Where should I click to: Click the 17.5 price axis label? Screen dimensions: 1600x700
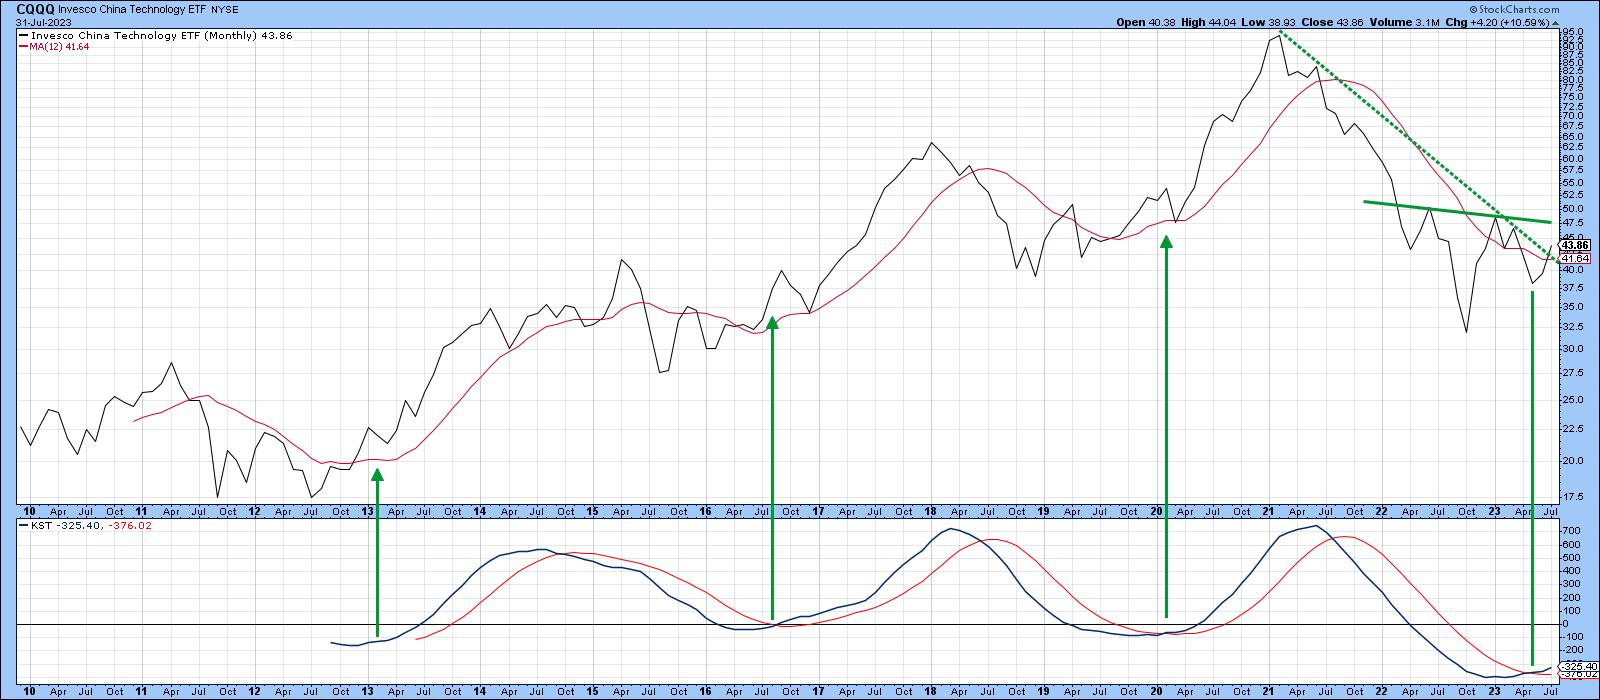click(x=1571, y=496)
